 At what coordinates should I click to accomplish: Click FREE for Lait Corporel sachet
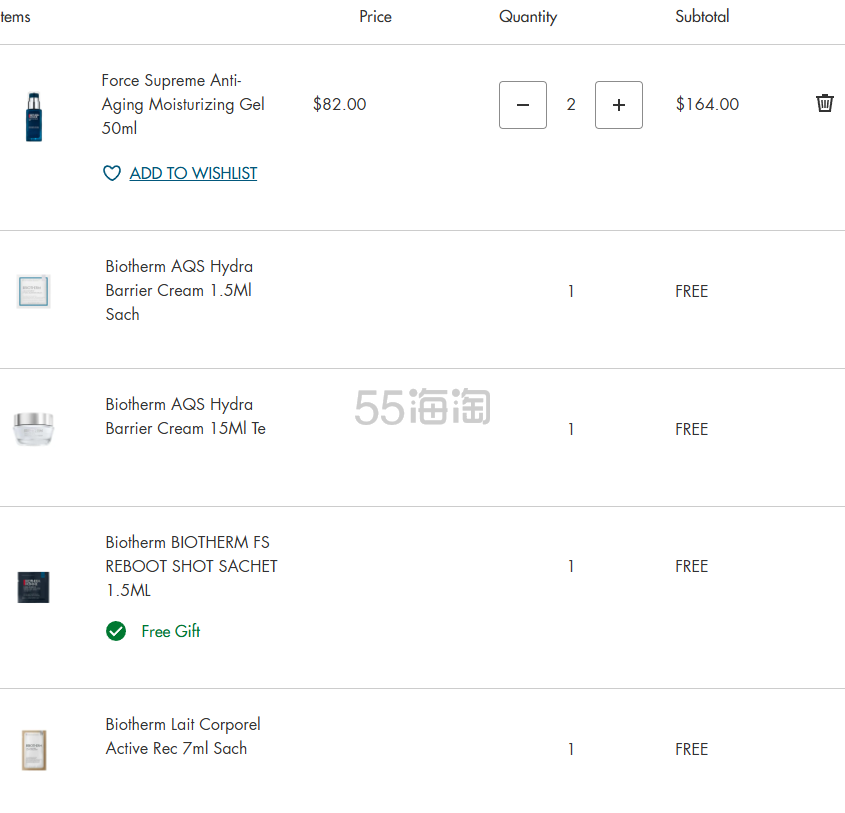(691, 749)
